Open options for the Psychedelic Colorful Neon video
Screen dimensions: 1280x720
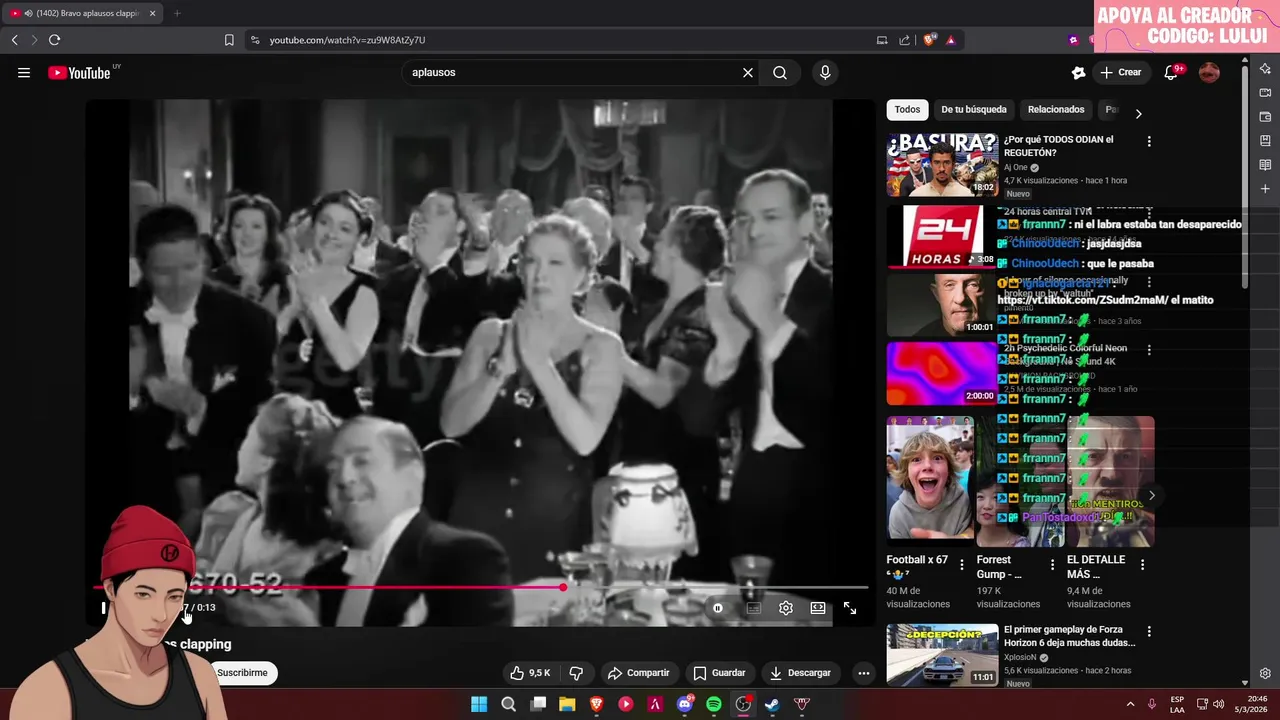[1149, 350]
